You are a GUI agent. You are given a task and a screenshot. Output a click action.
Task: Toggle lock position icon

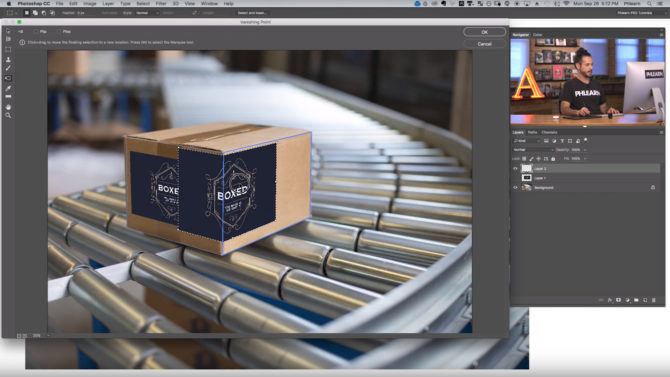point(538,159)
